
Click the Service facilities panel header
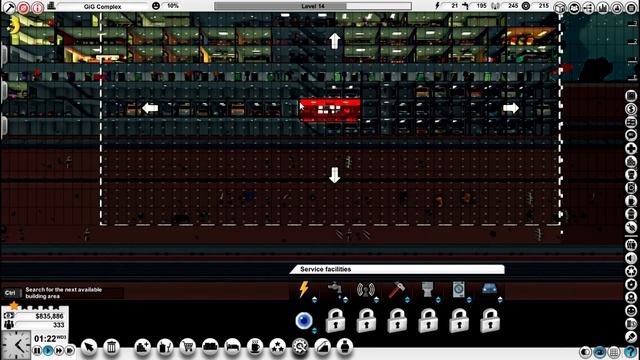point(397,269)
